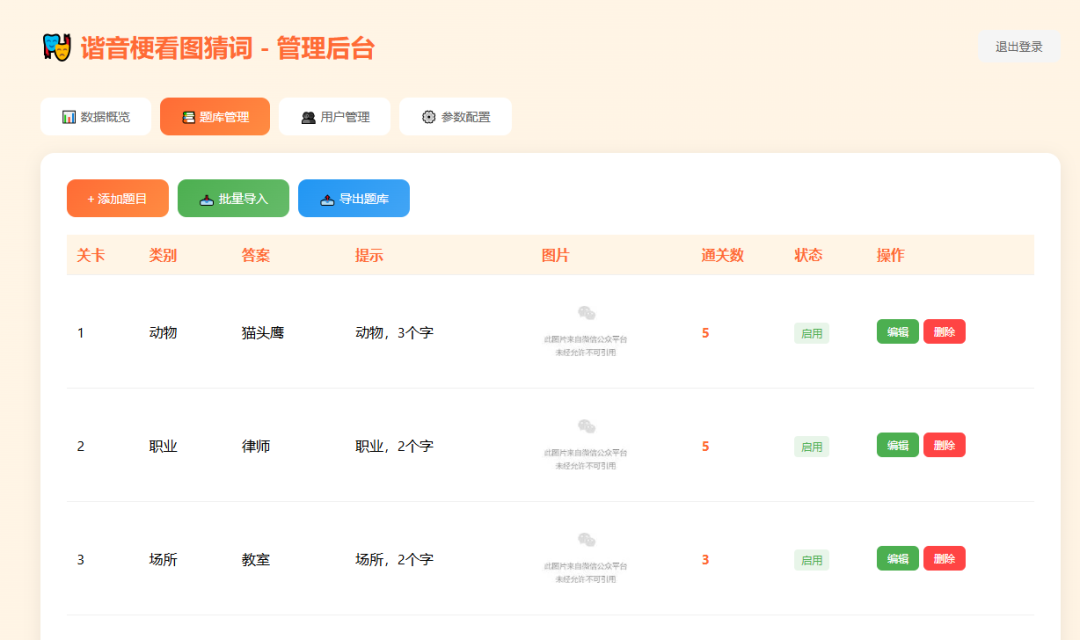Click the export tray icon on 导出题库

pyautogui.click(x=327, y=200)
